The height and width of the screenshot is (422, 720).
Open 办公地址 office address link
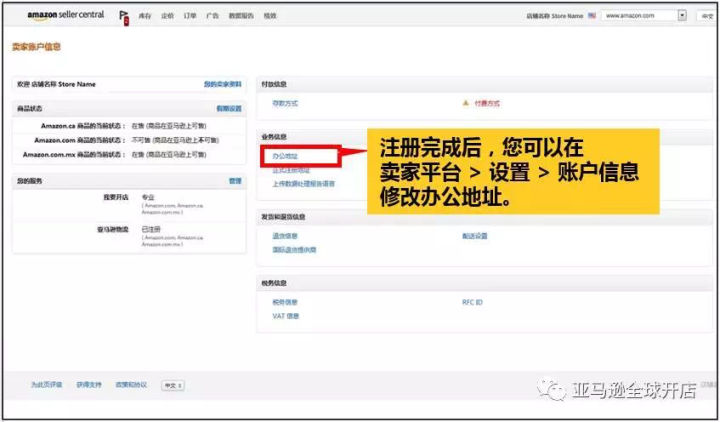click(285, 156)
